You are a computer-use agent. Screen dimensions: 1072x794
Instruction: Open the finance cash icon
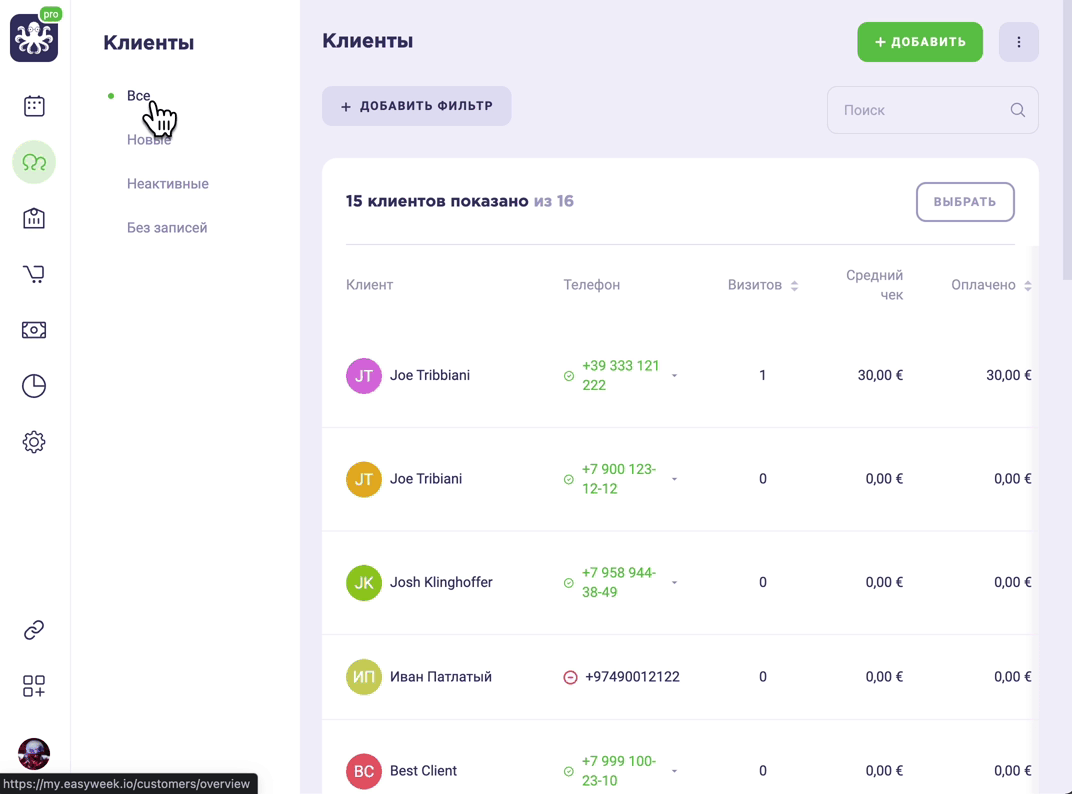click(x=34, y=330)
